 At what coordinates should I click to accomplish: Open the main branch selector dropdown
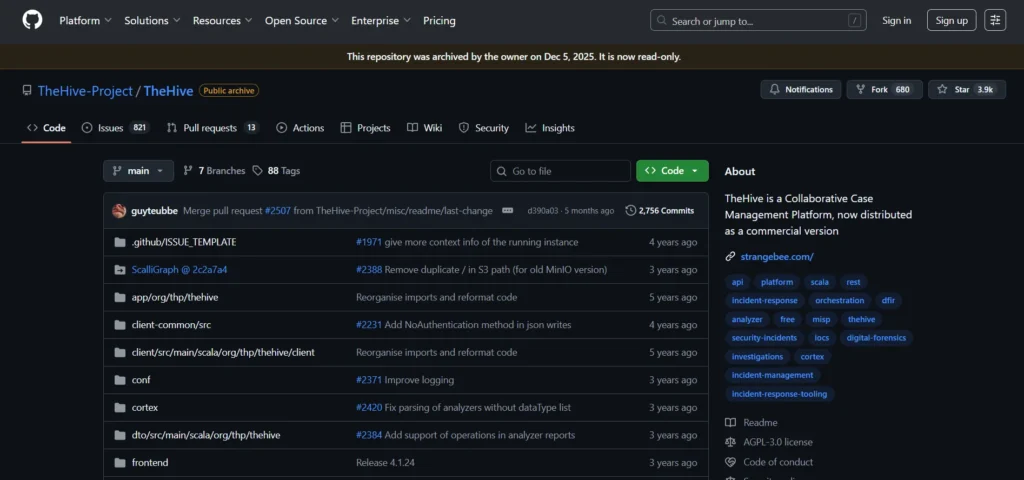138,170
